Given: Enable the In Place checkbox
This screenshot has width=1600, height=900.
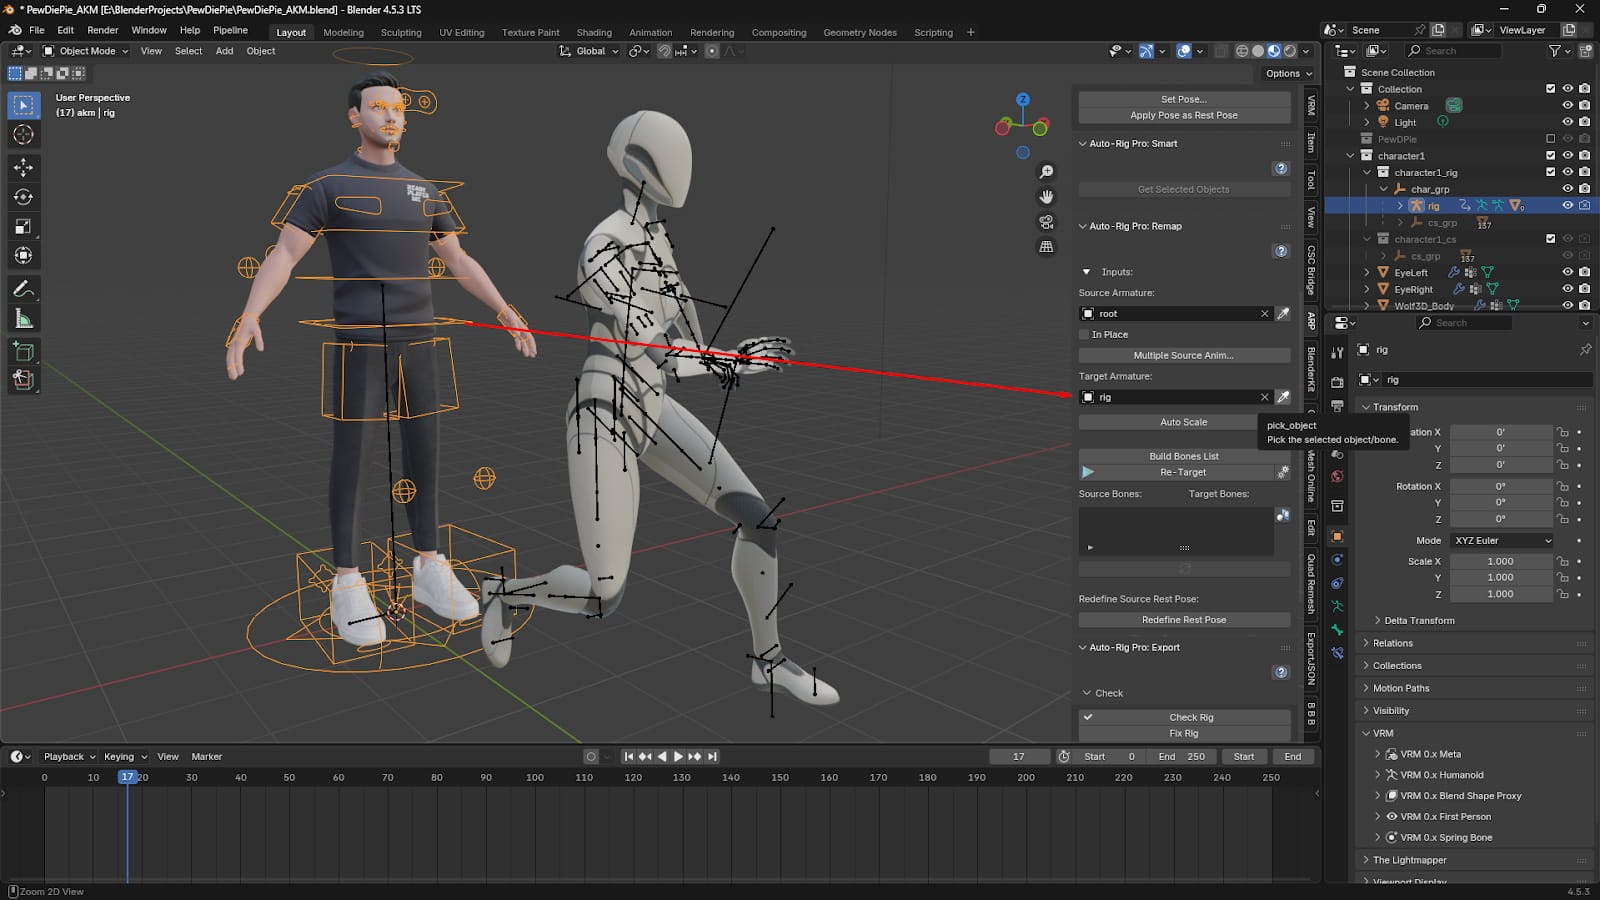Looking at the screenshot, I should coord(1084,335).
